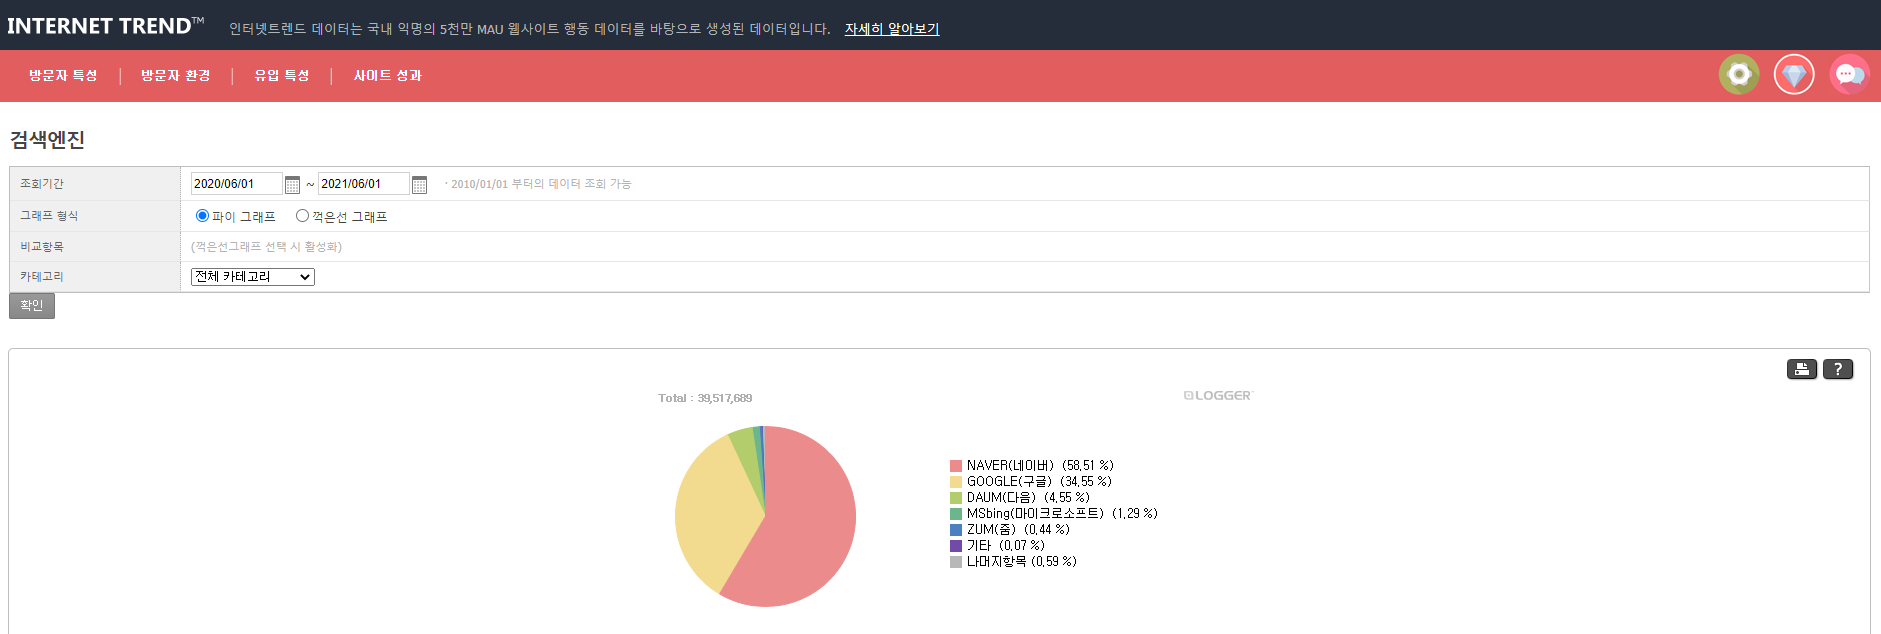Click the 그래프 형식 row label
Image resolution: width=1881 pixels, height=634 pixels.
coord(49,216)
